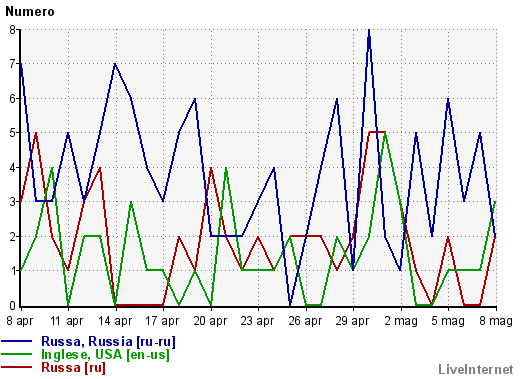
Task: Click the blue line peak at value 8
Action: [369, 30]
